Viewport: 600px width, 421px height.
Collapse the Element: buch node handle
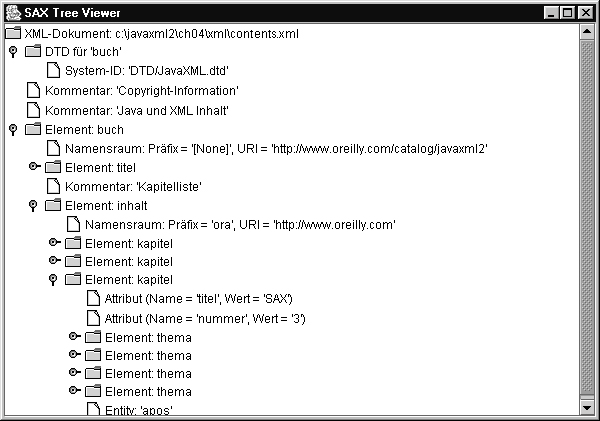[13, 130]
